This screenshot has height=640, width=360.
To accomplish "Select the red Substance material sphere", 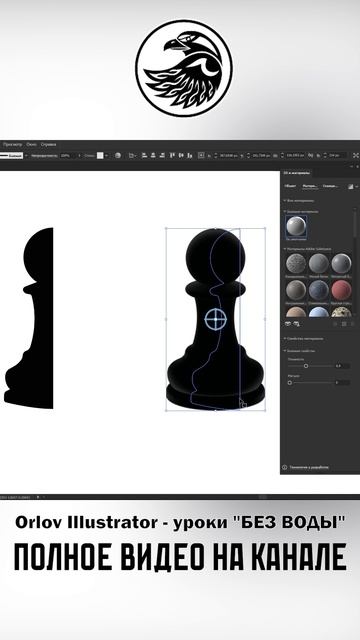I will (341, 290).
